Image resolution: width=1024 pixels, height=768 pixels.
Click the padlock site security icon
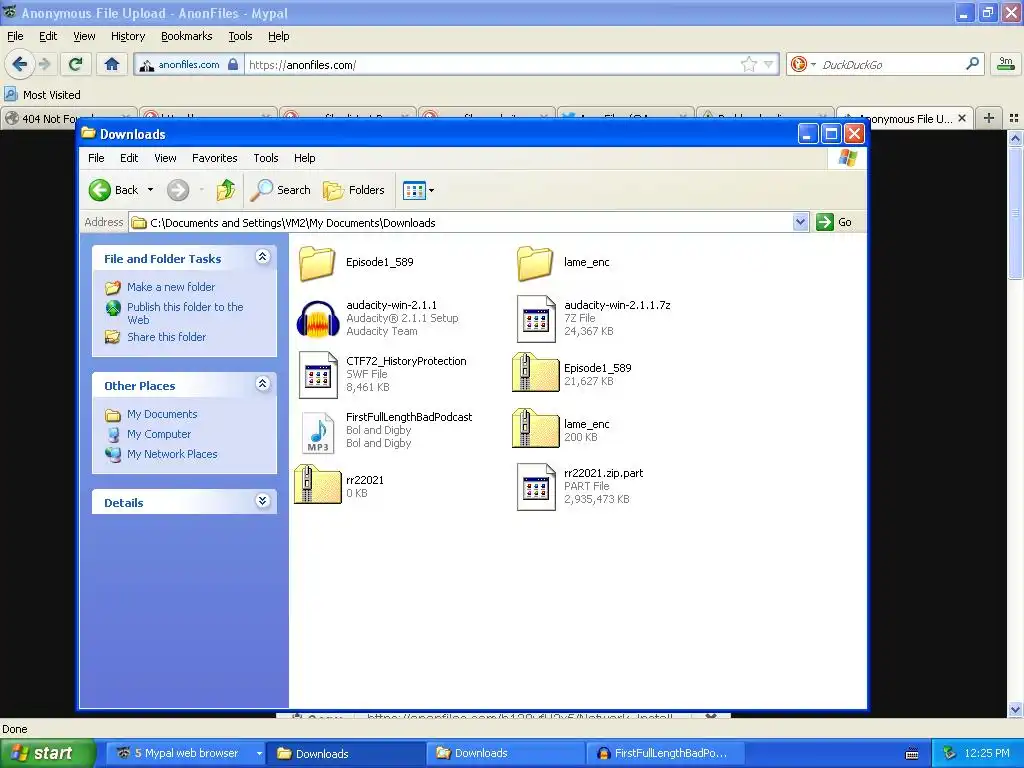[232, 64]
